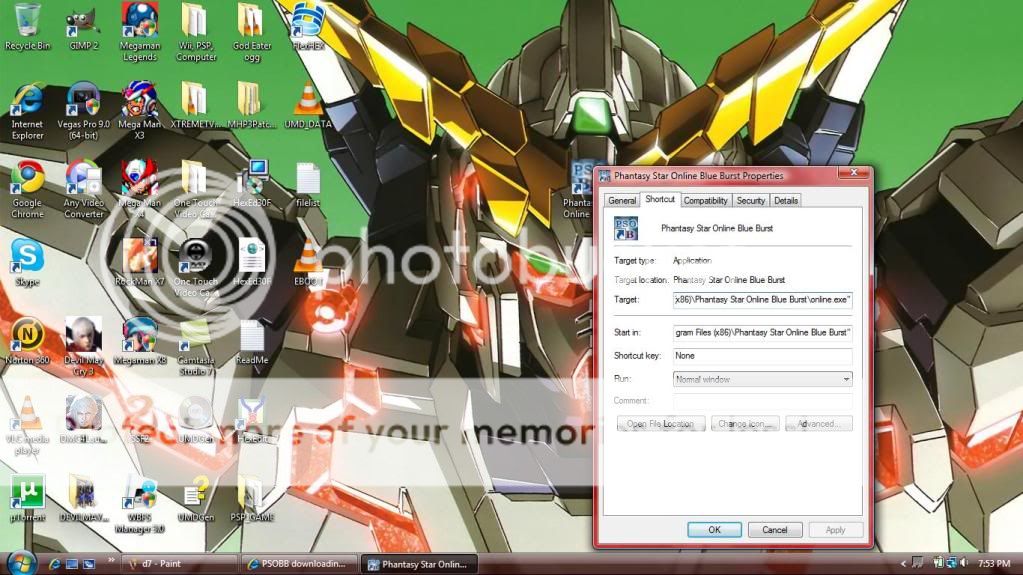Select the Norton 360 desktop icon

pos(27,335)
